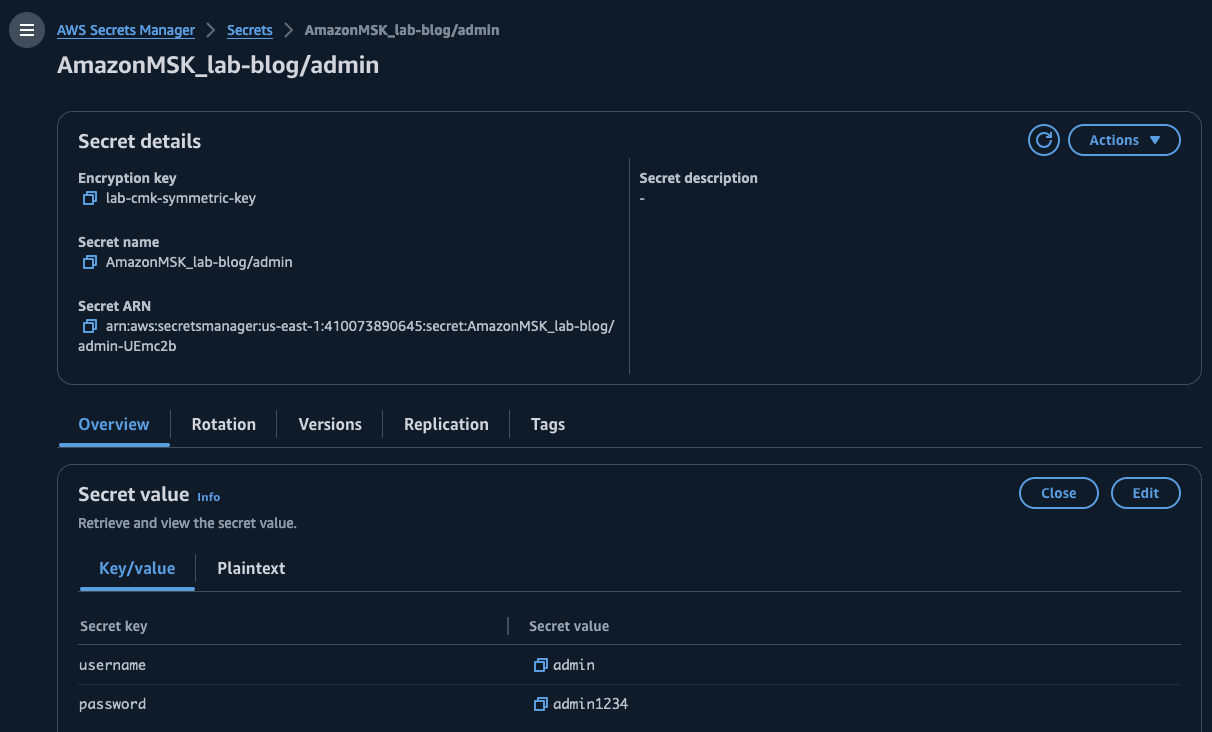Image resolution: width=1212 pixels, height=732 pixels.
Task: Go to Secrets breadcrumb link
Action: pyautogui.click(x=250, y=30)
